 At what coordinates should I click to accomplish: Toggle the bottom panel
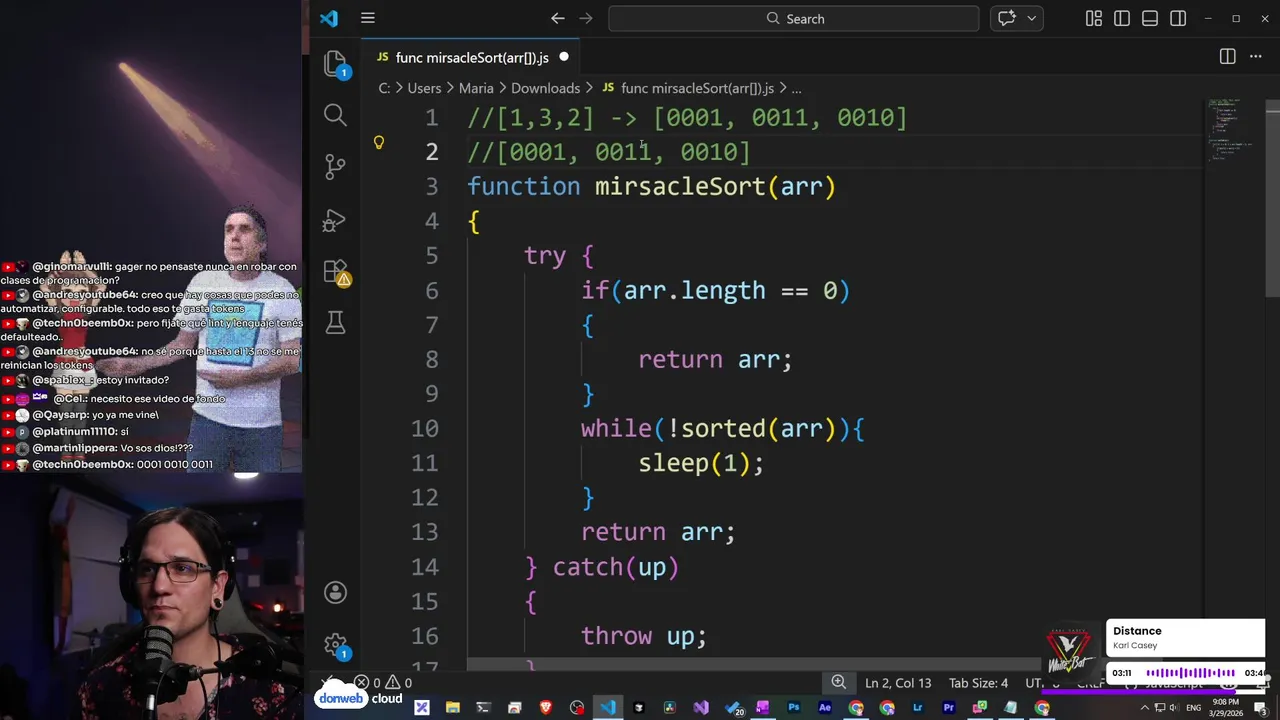coord(1150,18)
